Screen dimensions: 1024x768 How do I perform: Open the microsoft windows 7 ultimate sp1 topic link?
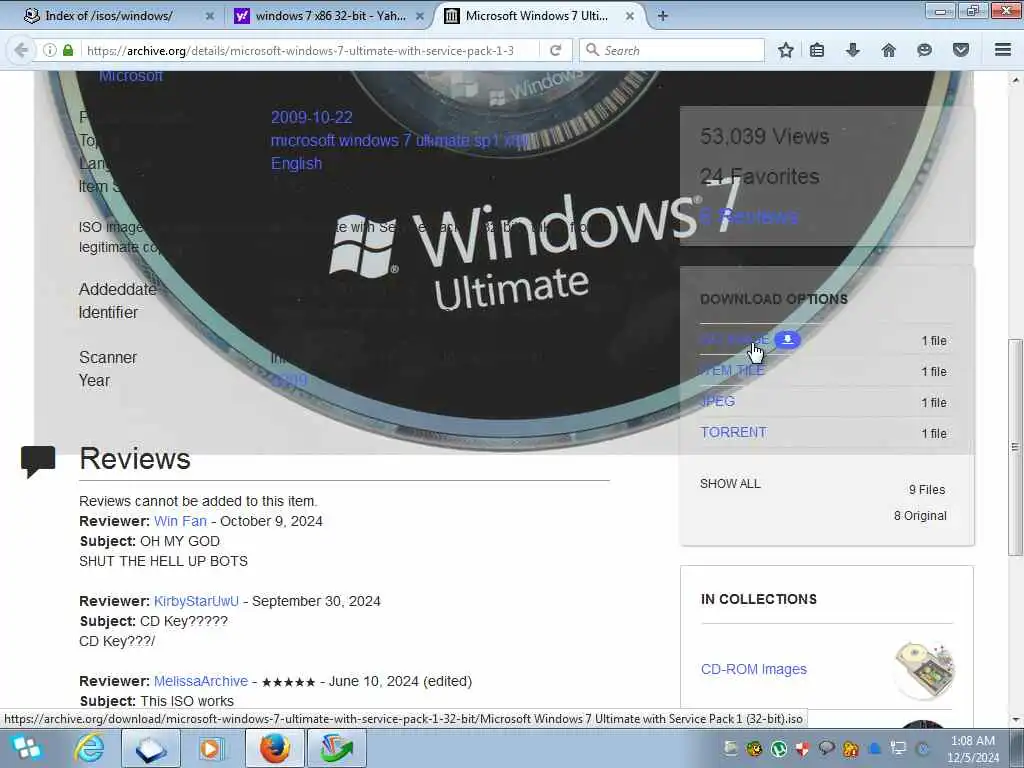pos(400,140)
